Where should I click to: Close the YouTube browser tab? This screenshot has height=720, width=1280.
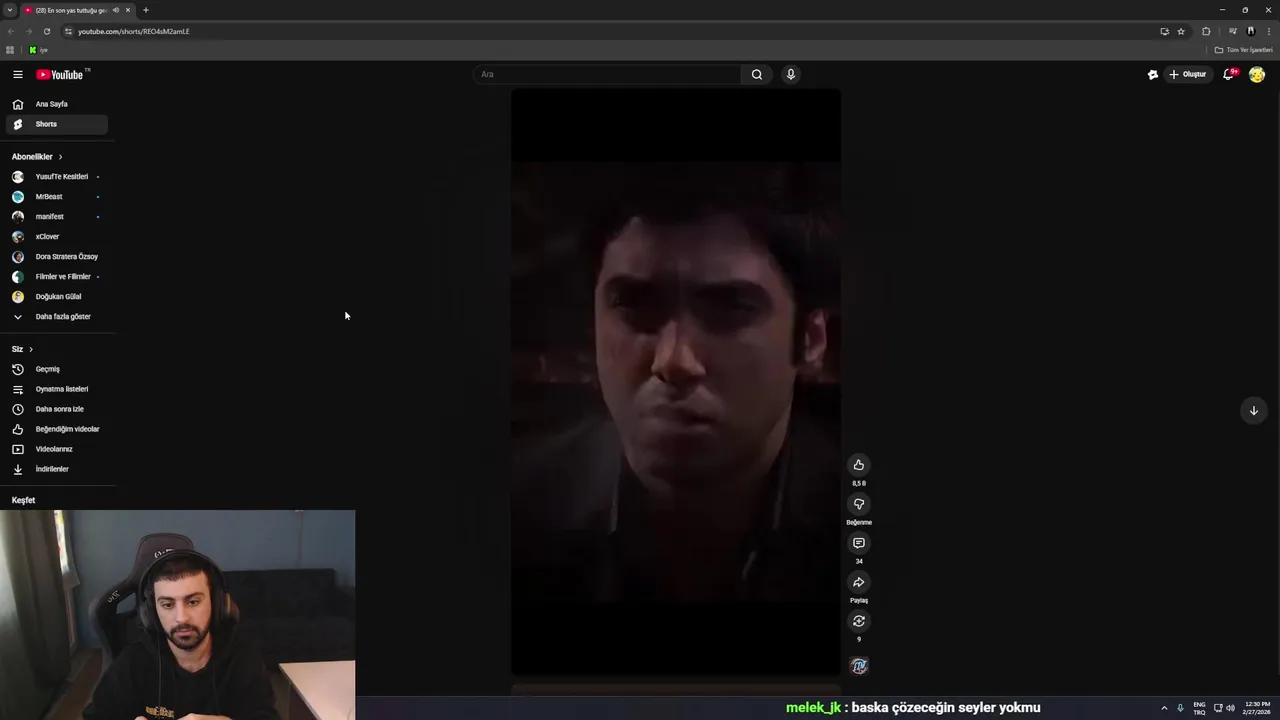click(x=128, y=10)
